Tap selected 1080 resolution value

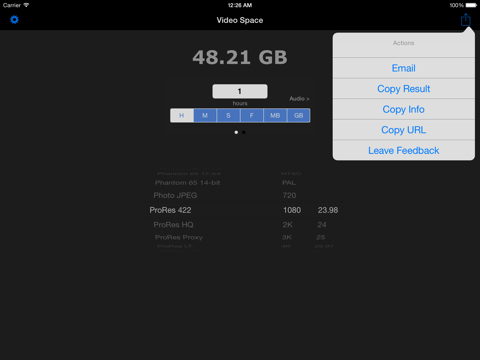pyautogui.click(x=292, y=210)
